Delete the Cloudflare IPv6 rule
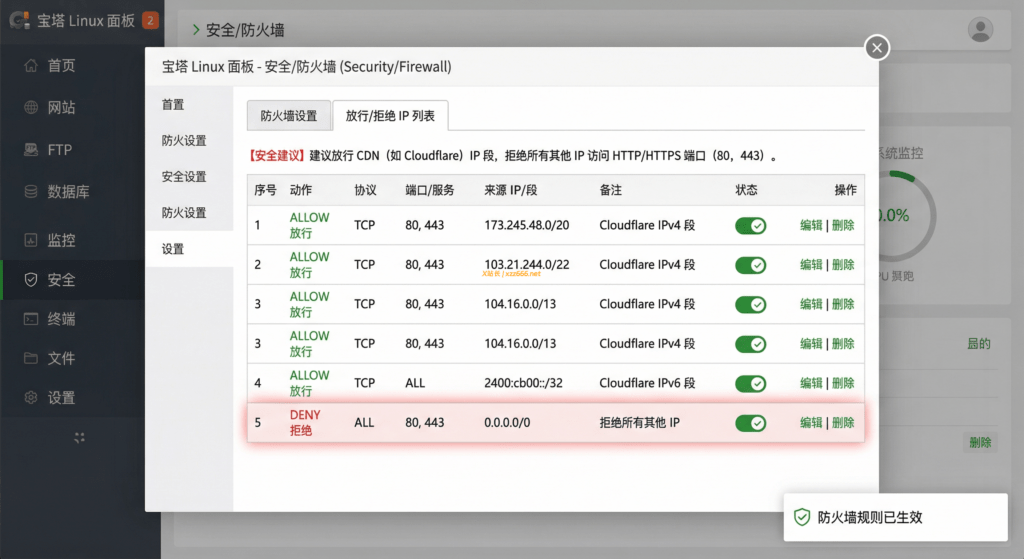The image size is (1024, 559). pyautogui.click(x=843, y=383)
